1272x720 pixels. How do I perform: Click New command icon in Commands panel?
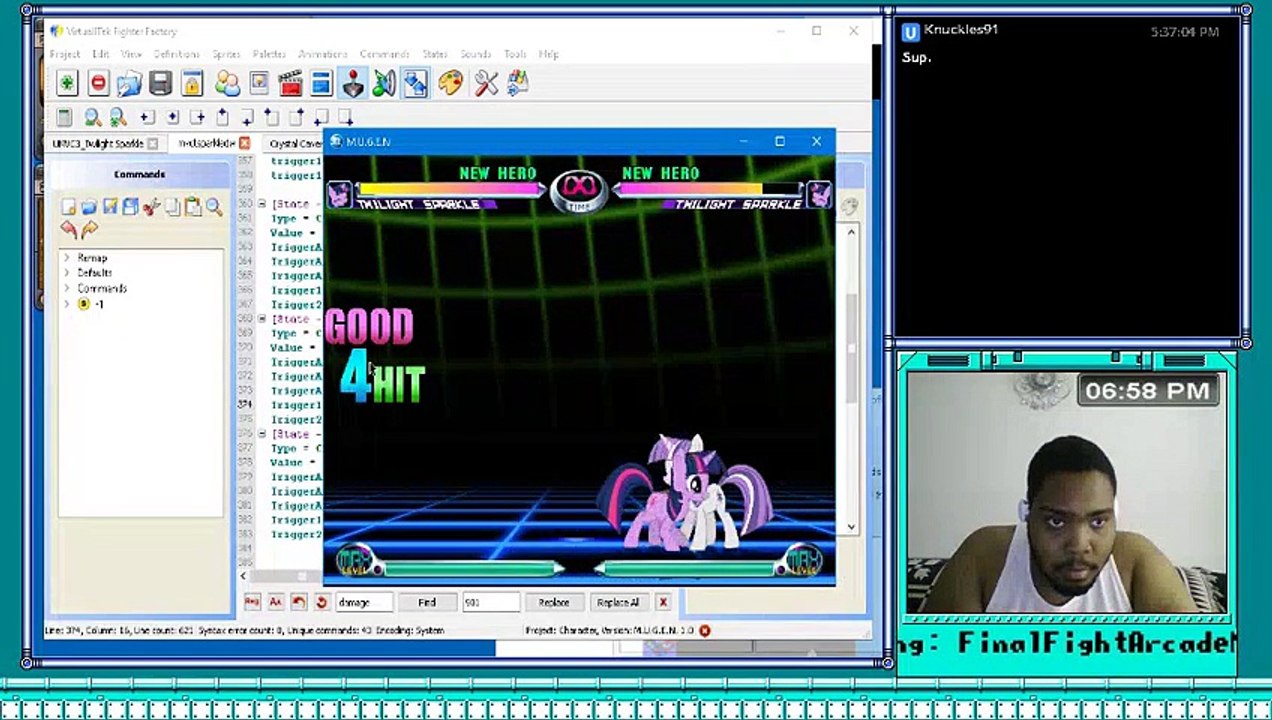coord(68,207)
